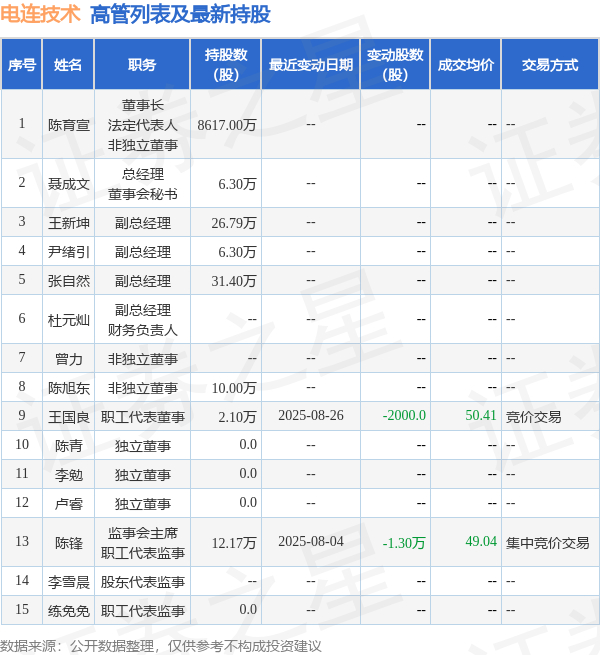
Task: Click the 最近变动日期 column header
Action: click(311, 65)
